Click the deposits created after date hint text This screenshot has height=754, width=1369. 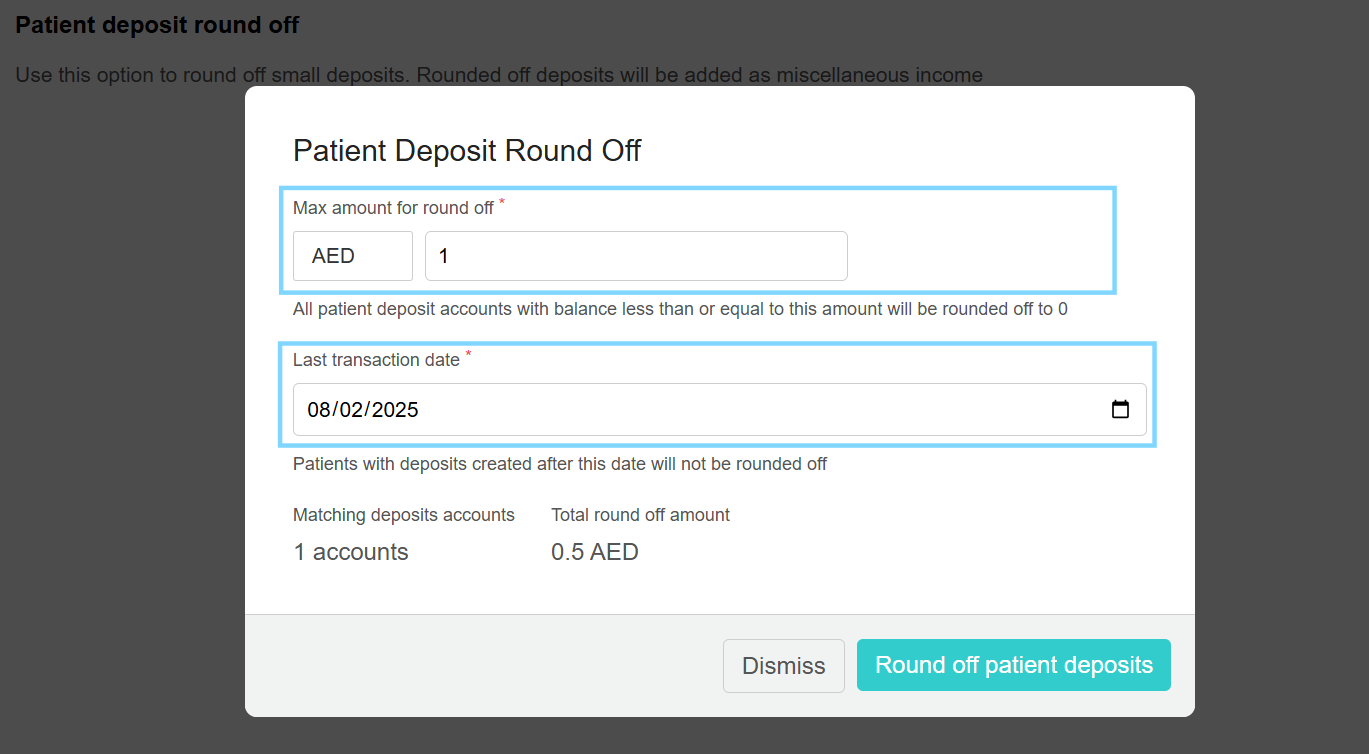click(x=560, y=464)
